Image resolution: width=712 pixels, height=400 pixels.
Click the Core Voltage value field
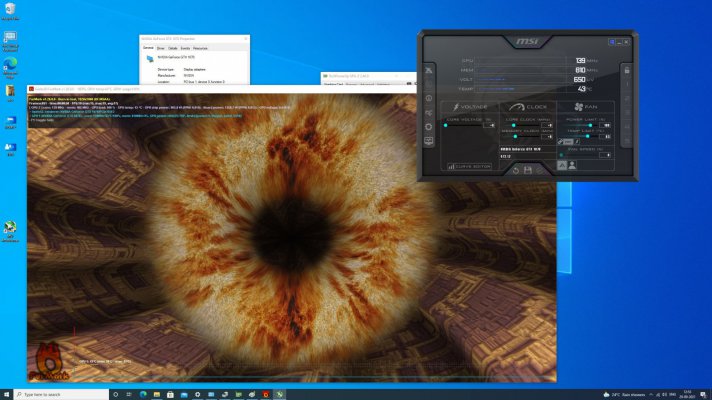tap(489, 125)
